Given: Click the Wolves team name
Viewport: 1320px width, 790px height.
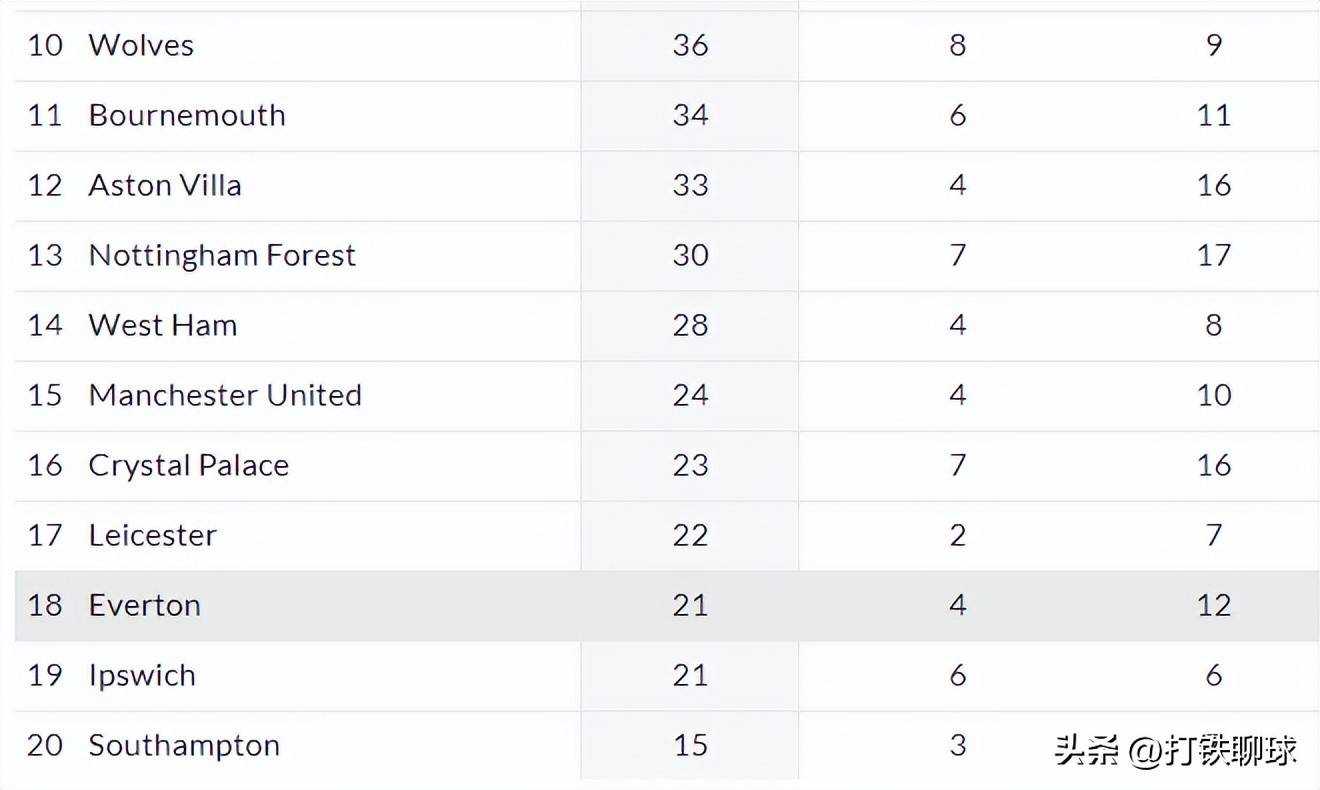Looking at the screenshot, I should point(141,45).
